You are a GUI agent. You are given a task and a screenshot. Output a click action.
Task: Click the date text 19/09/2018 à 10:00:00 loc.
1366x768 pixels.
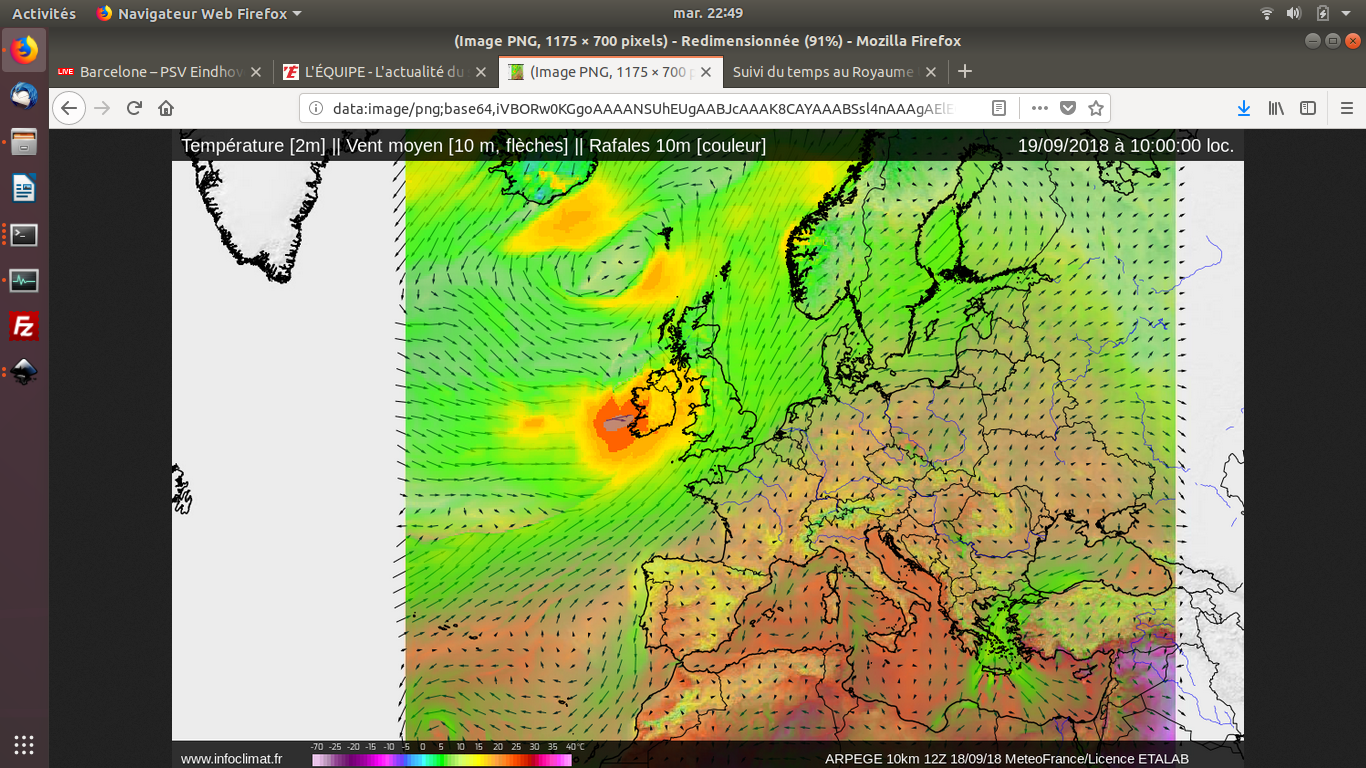(x=1126, y=146)
